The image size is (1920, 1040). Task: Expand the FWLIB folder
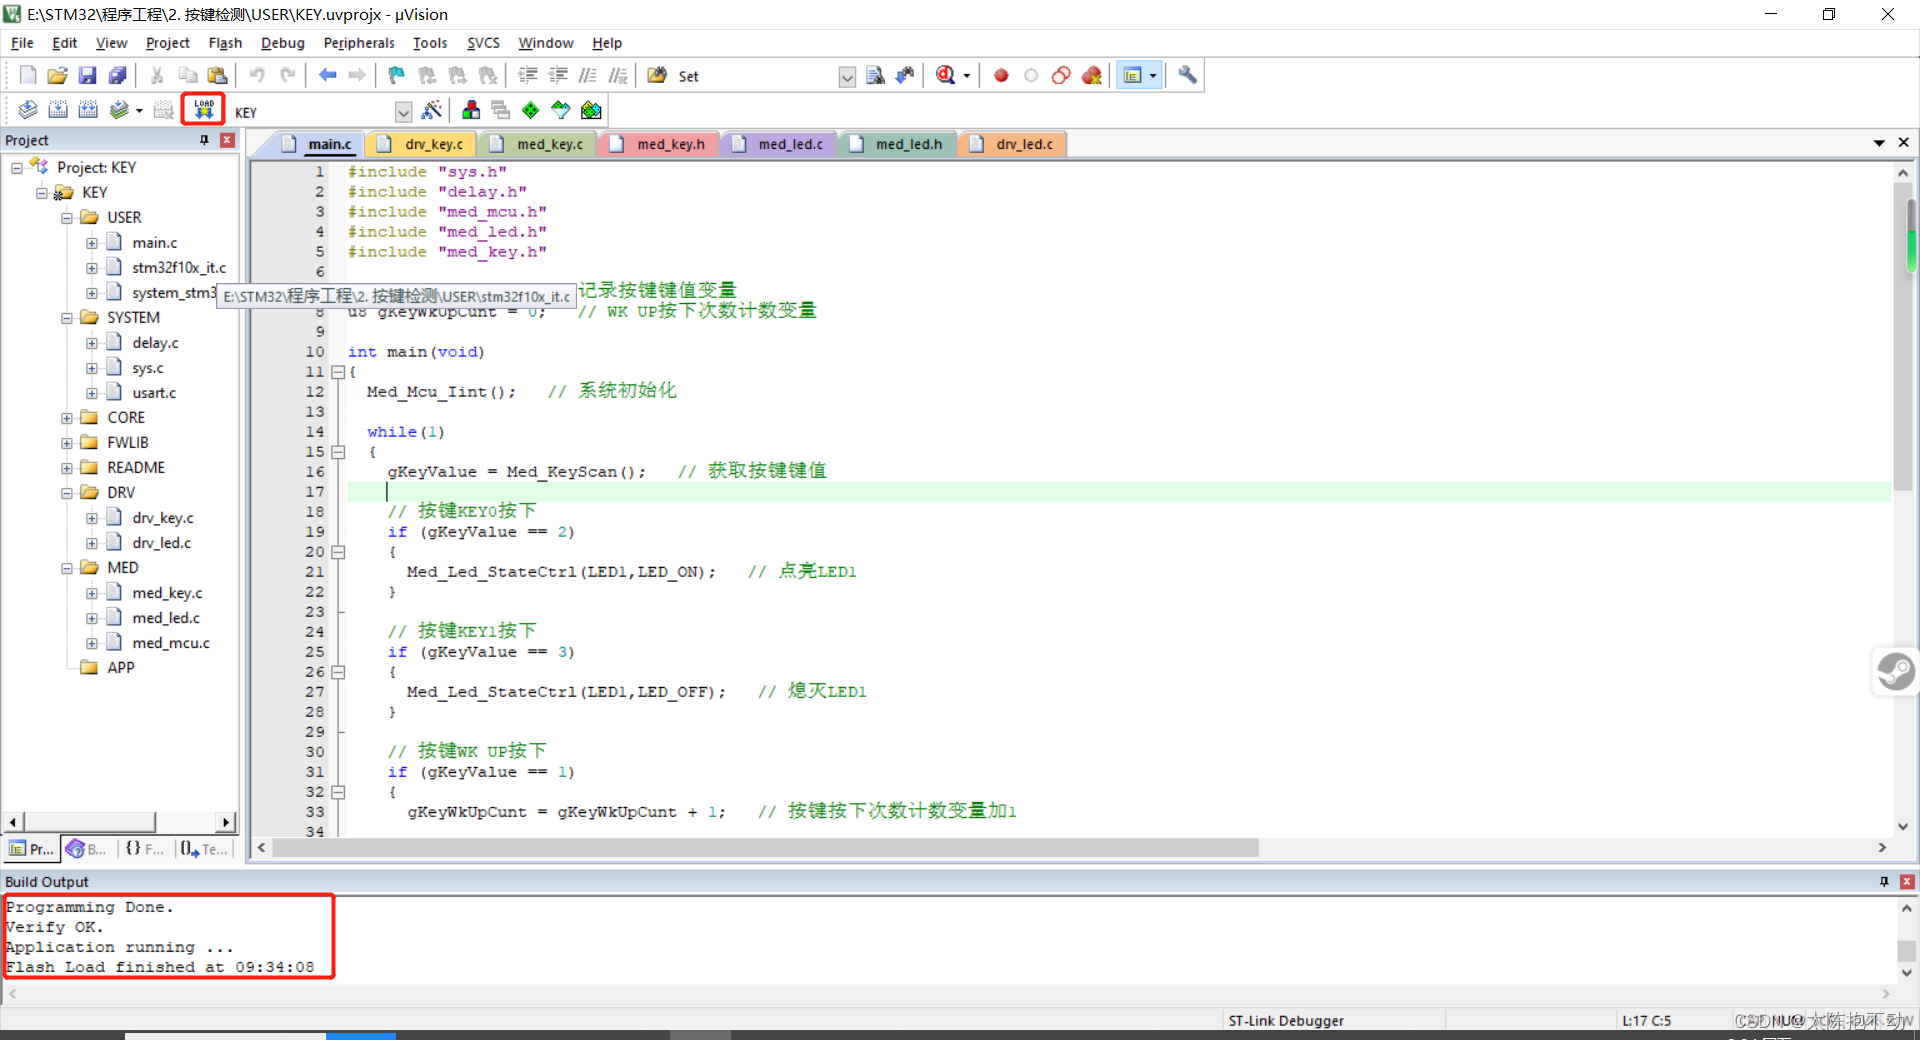click(67, 443)
